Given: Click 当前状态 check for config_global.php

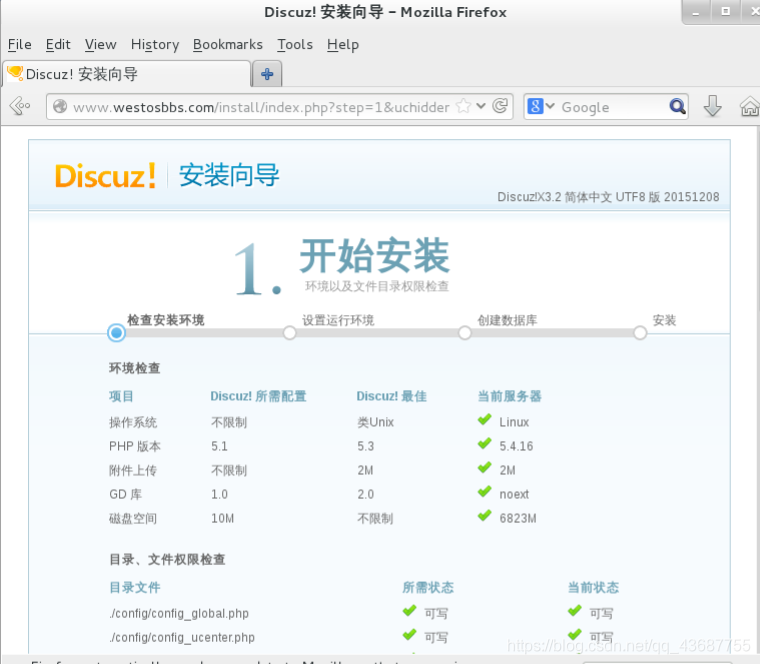Looking at the screenshot, I should [575, 611].
